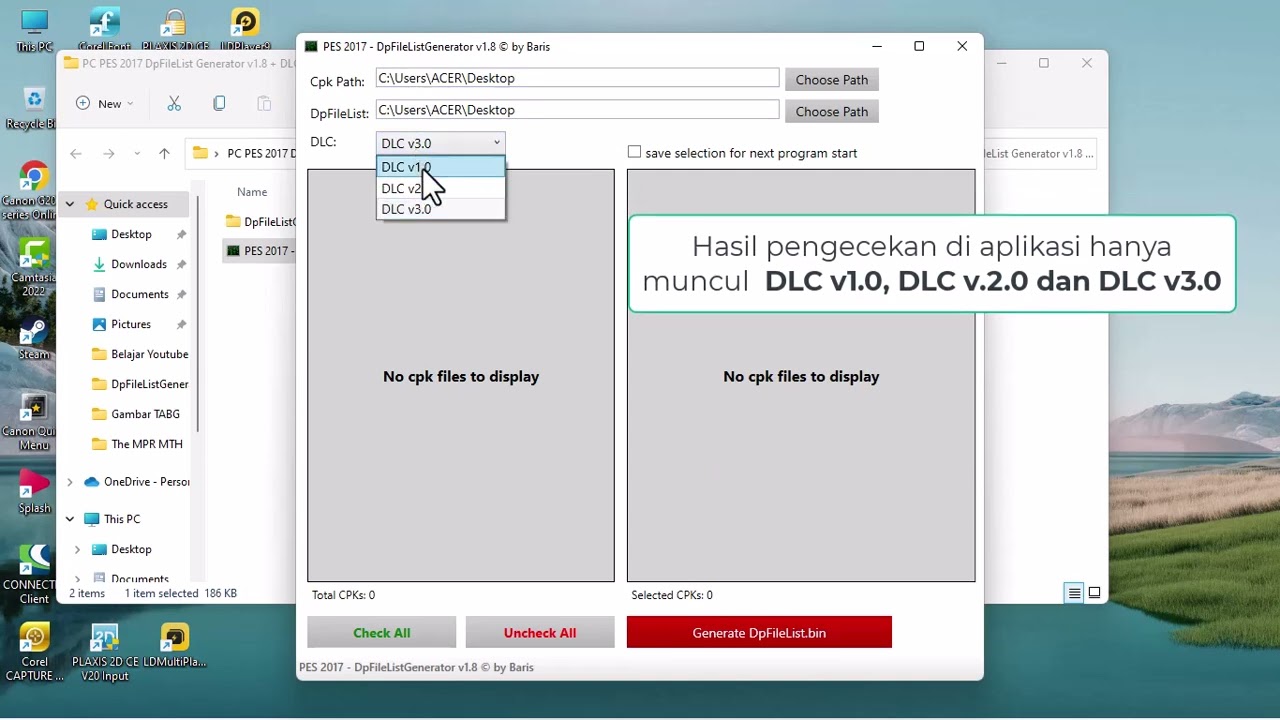
Task: Open the Cut scissors icon in Explorer
Action: (174, 103)
